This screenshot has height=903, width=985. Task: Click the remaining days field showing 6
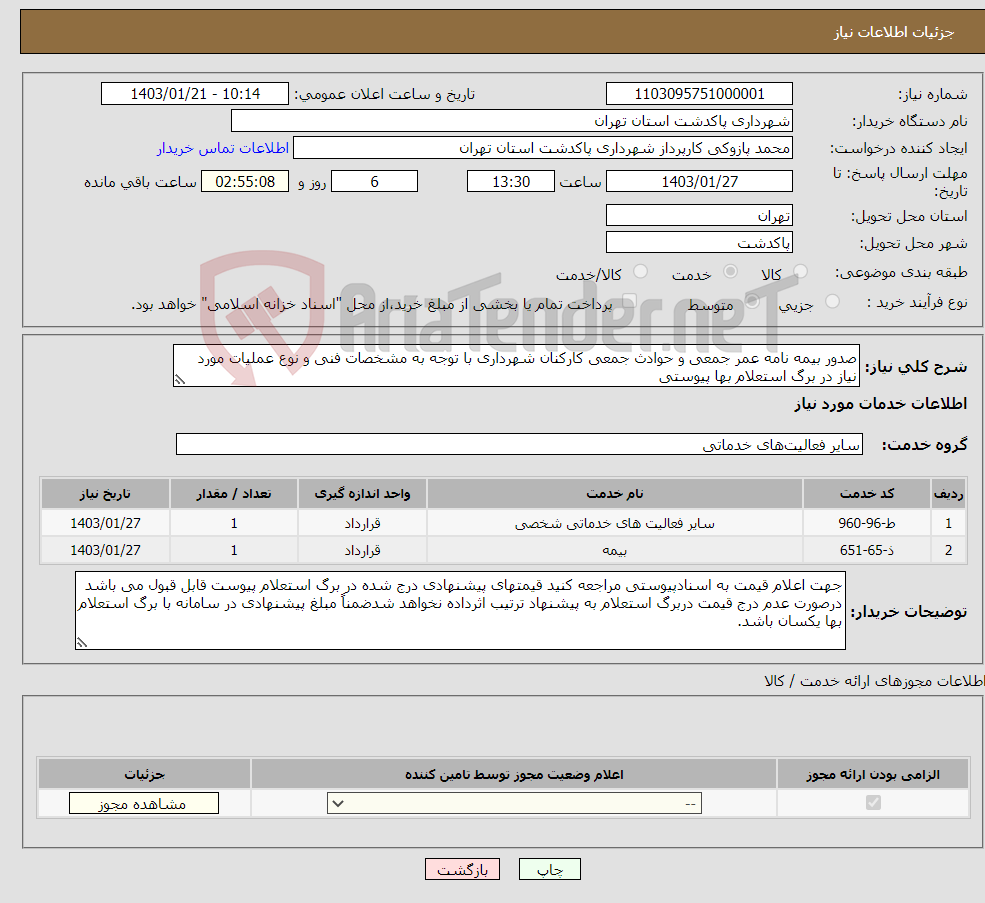coord(374,182)
